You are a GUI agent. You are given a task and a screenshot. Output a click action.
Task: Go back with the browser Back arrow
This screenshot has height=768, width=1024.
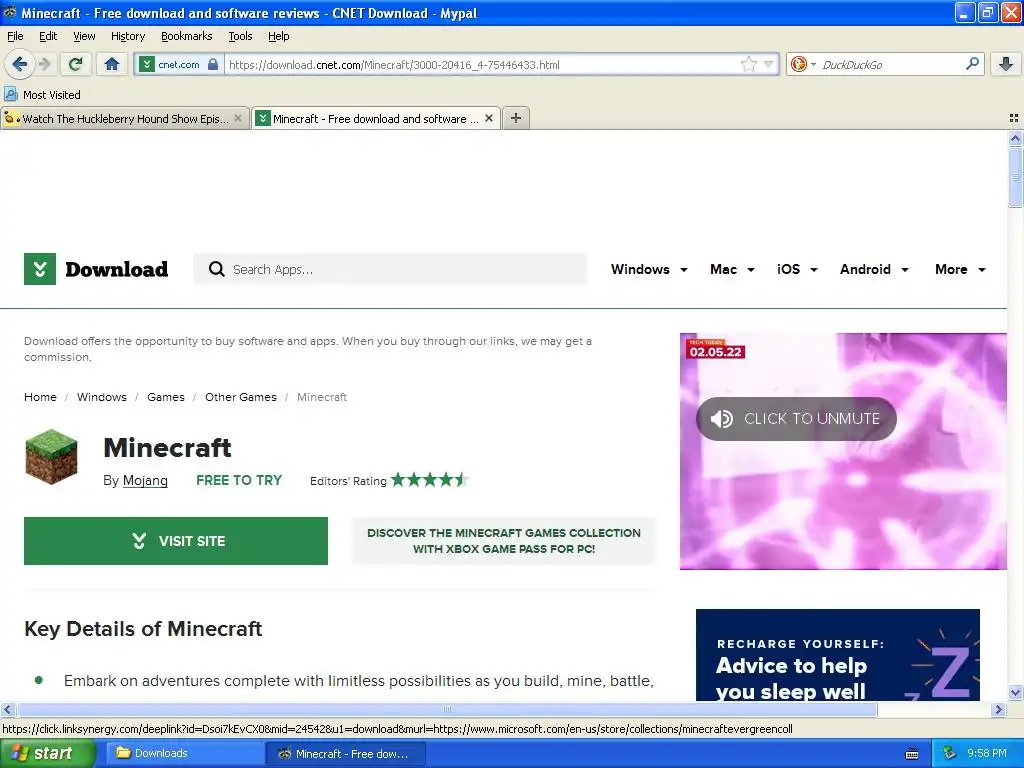[20, 64]
